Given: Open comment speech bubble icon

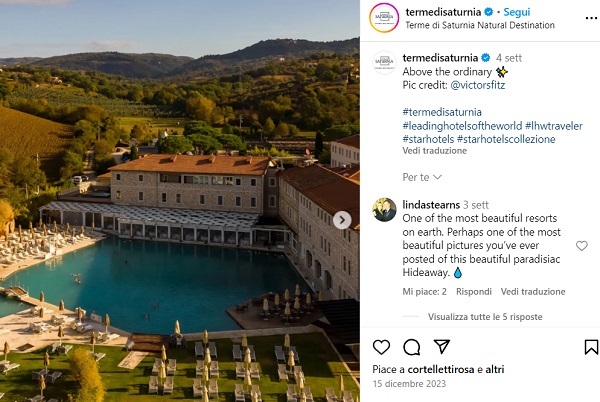Looking at the screenshot, I should tap(411, 347).
